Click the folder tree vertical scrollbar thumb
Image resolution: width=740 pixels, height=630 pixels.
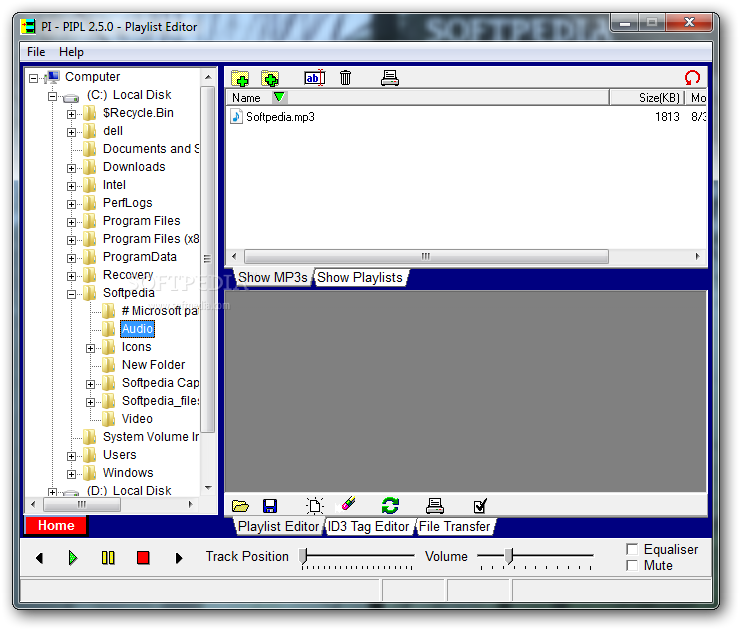pos(207,259)
